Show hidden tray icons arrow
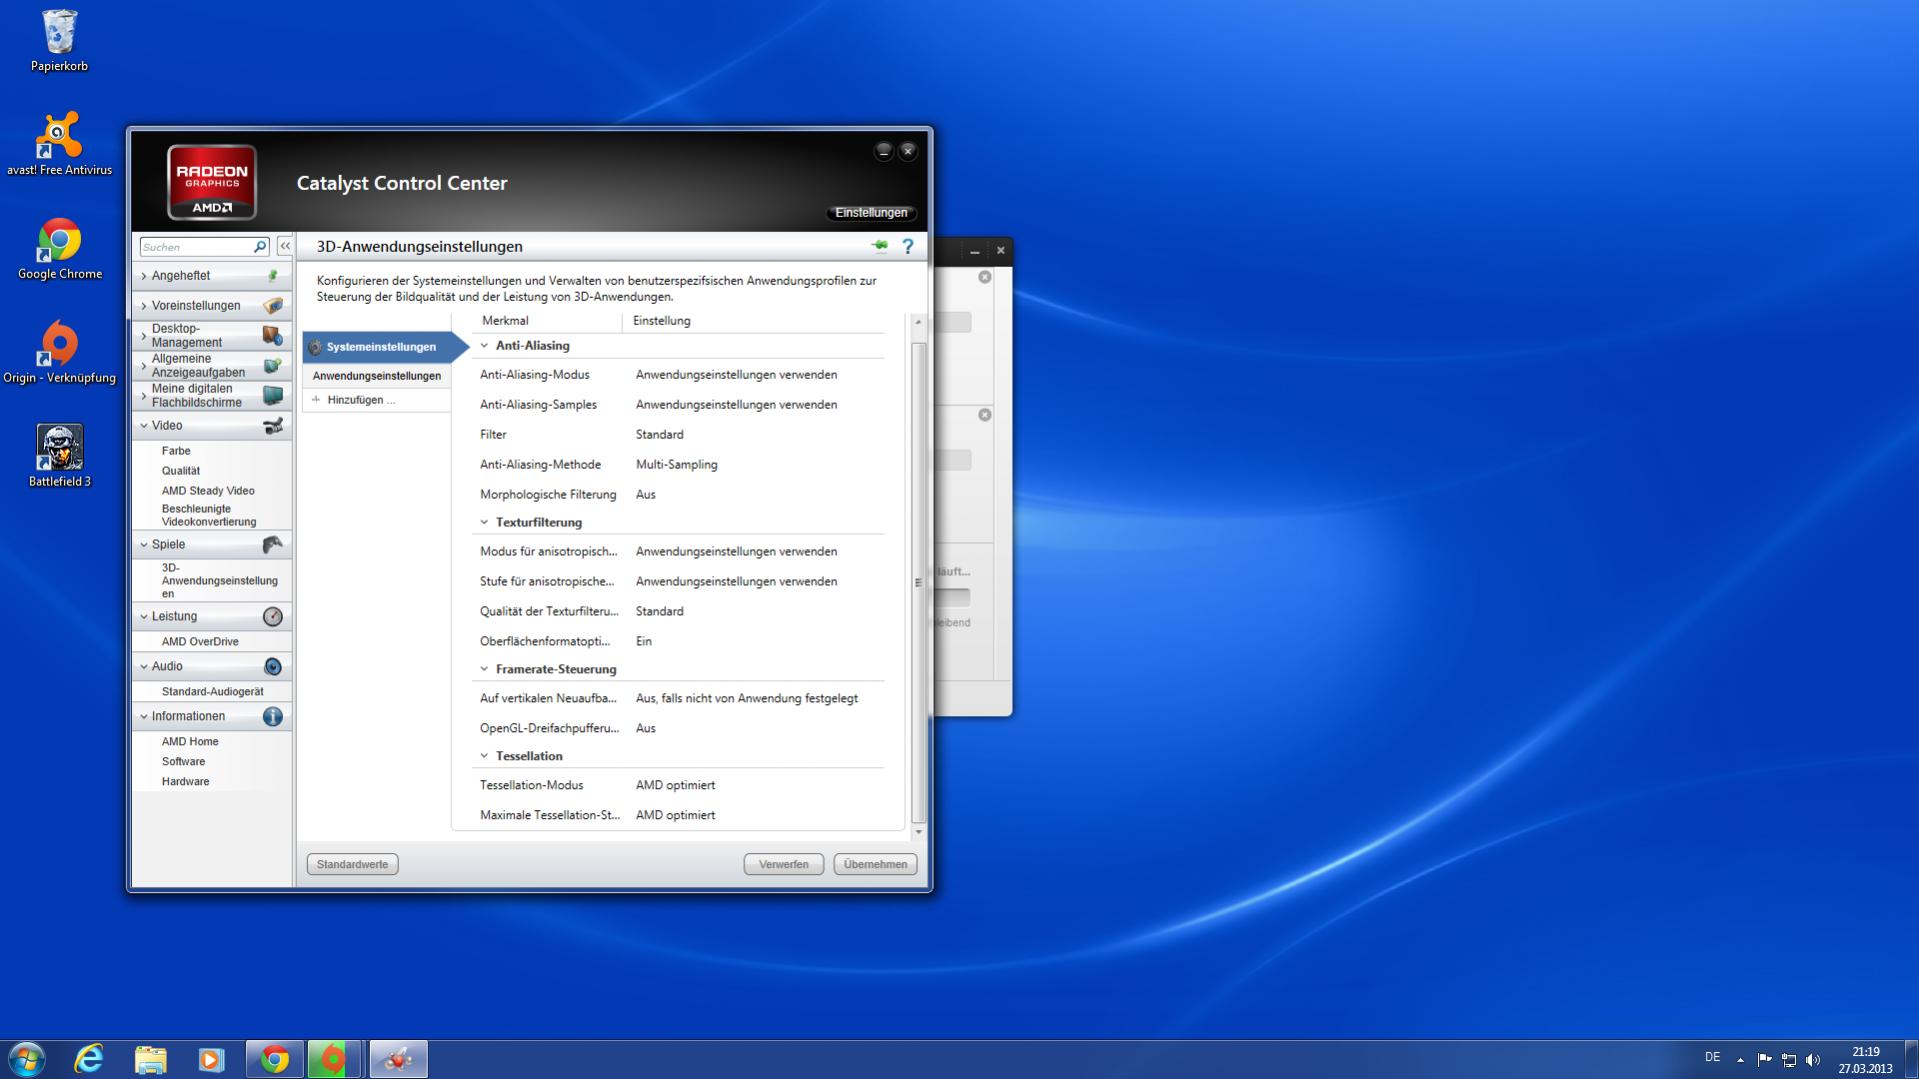The image size is (1919, 1079). pos(1740,1060)
